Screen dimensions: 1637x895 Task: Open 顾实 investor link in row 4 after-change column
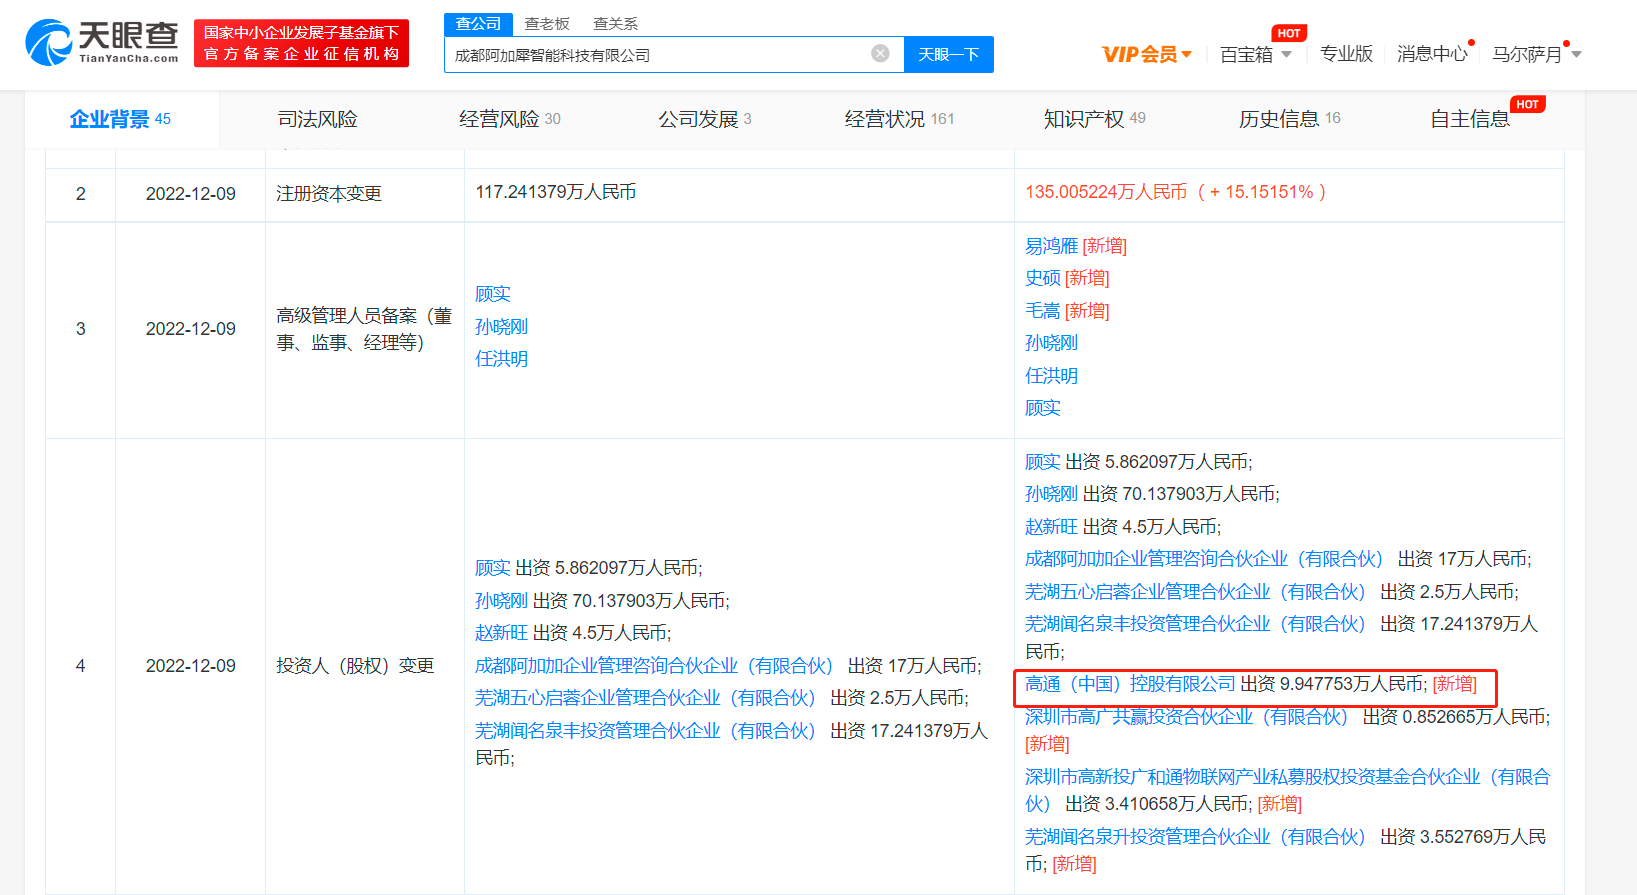tap(1042, 462)
